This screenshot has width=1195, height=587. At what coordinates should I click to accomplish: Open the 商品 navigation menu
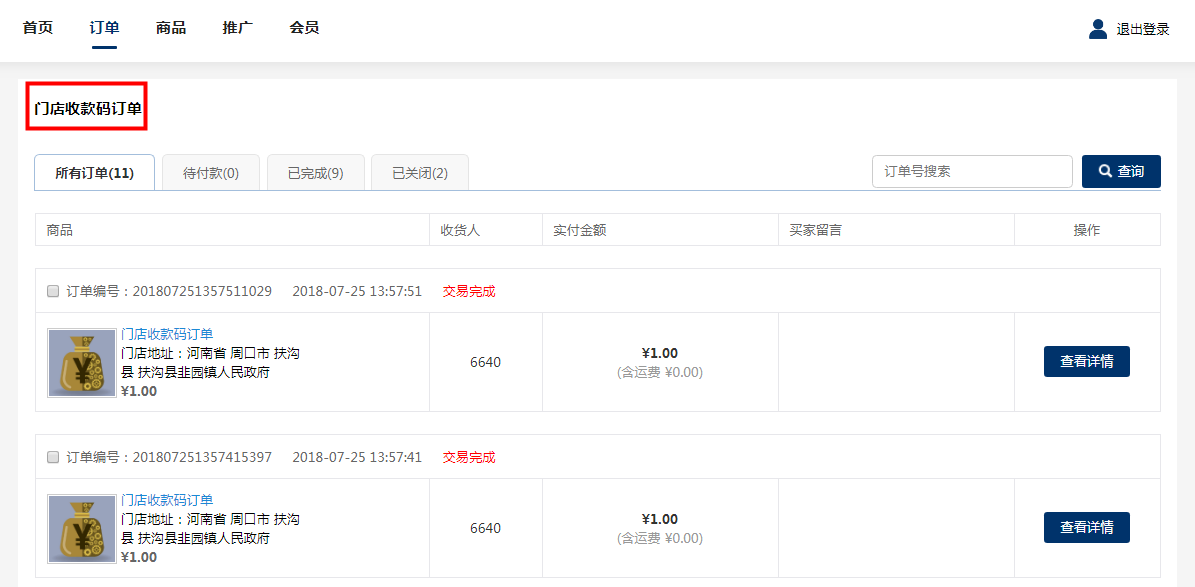click(x=171, y=28)
